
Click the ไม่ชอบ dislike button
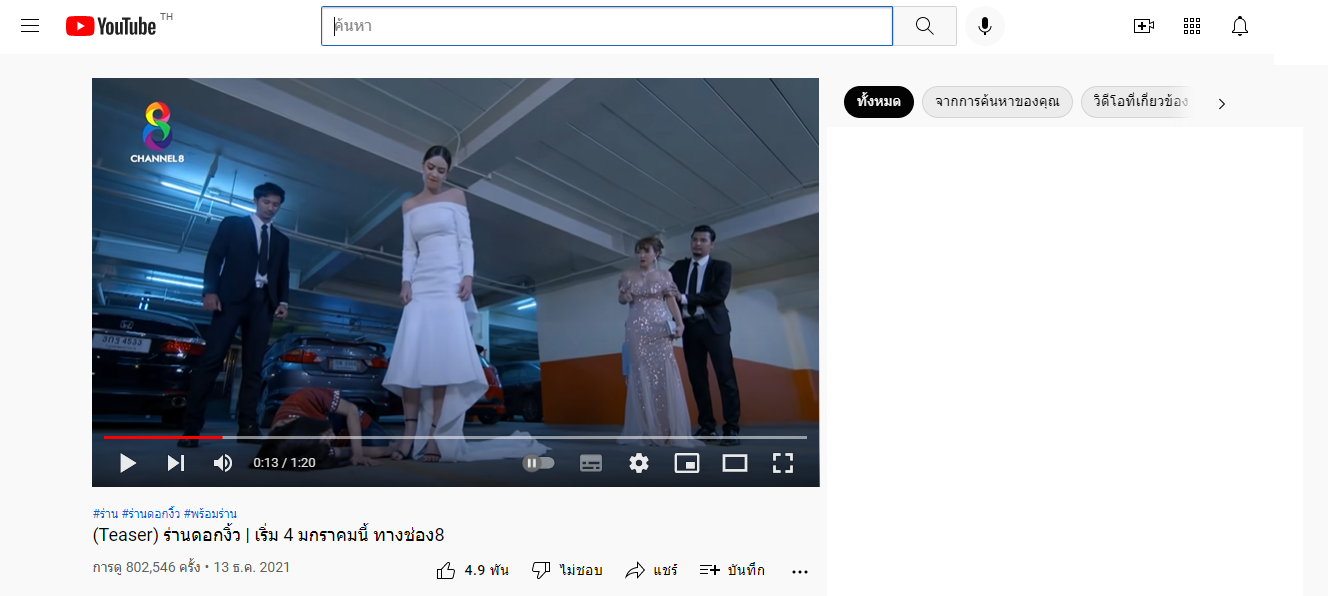pyautogui.click(x=566, y=570)
